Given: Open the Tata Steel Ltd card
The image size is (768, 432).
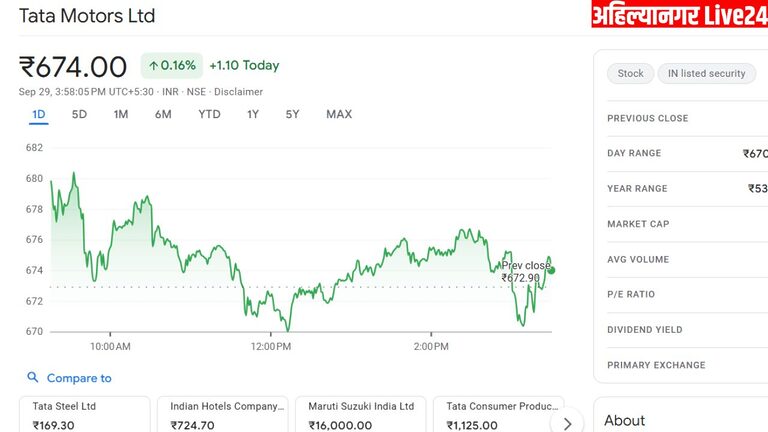Looking at the screenshot, I should point(85,415).
